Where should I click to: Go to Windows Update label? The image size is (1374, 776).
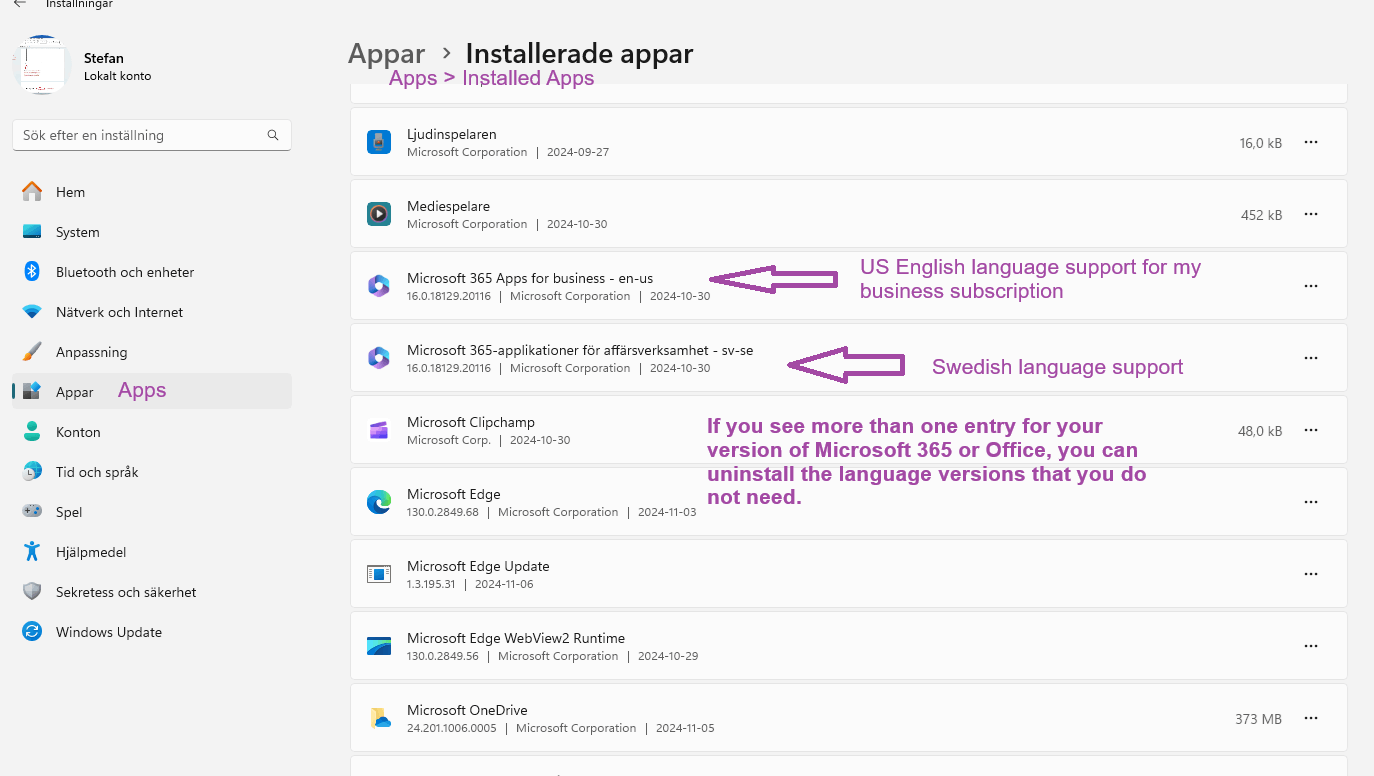point(109,632)
